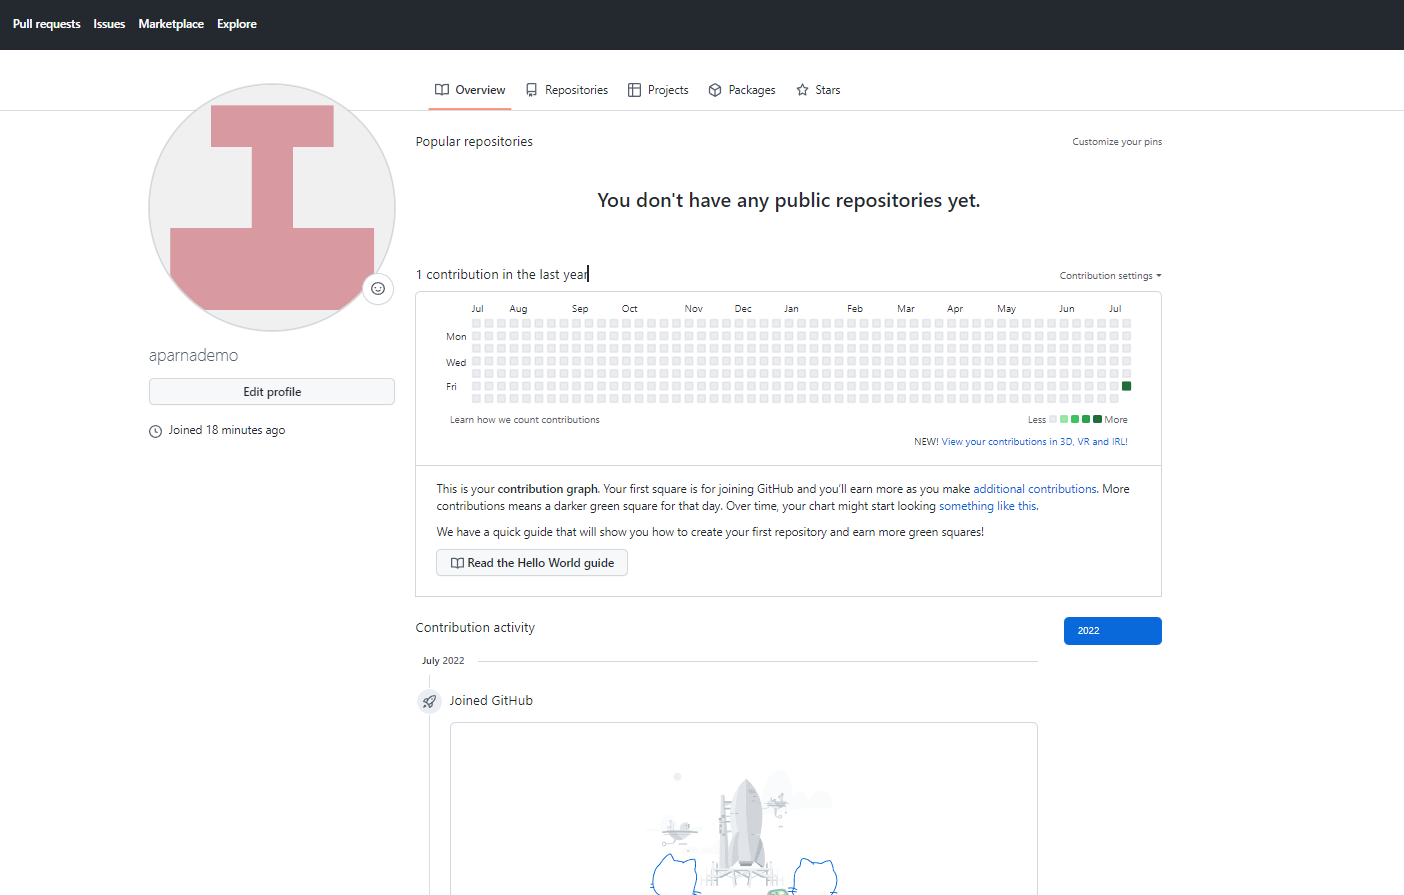This screenshot has height=895, width=1404.
Task: Select the green contribution square in the graph
Action: click(x=1127, y=385)
